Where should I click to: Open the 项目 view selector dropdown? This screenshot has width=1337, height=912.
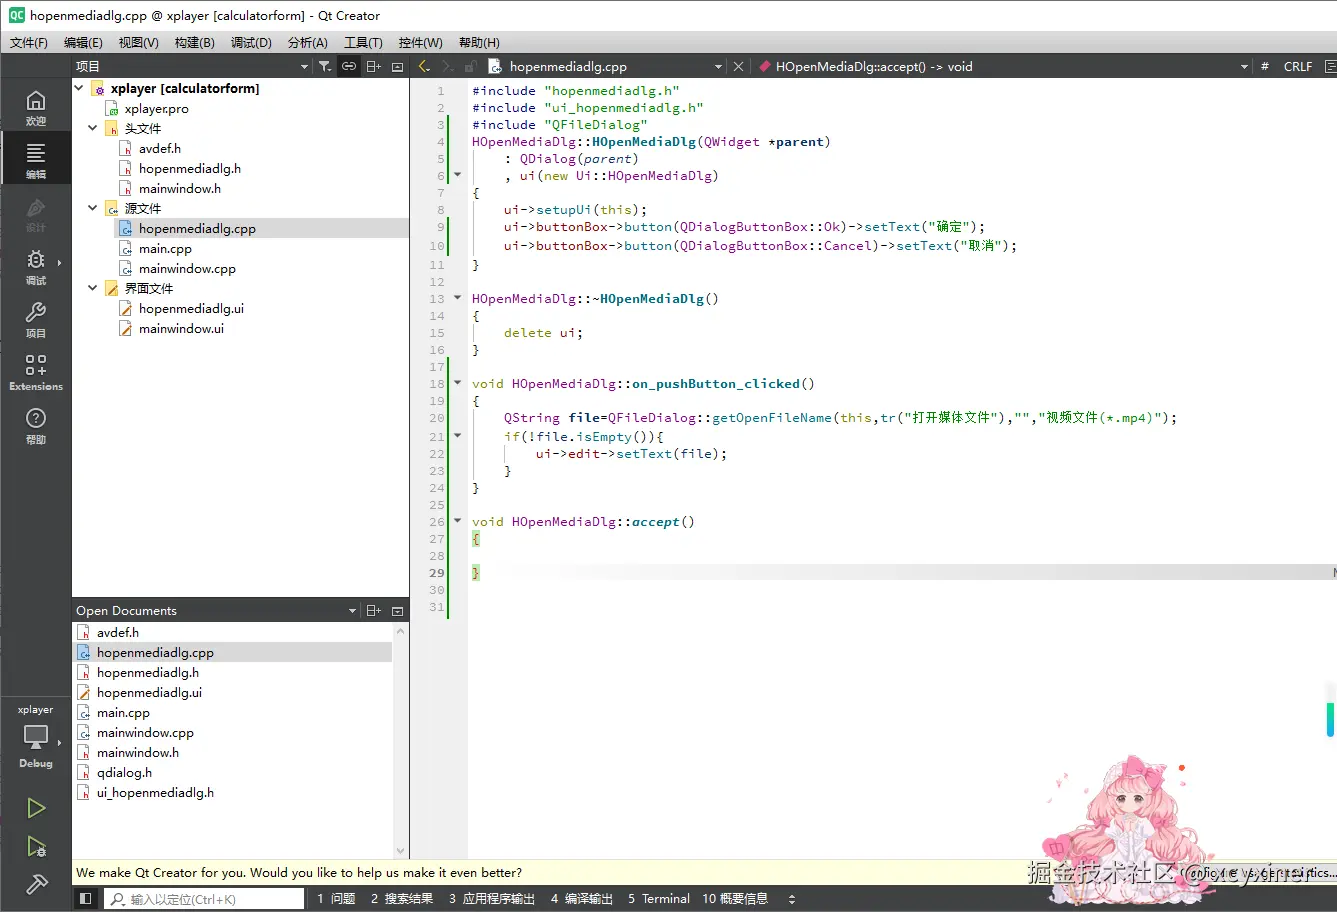pos(192,67)
